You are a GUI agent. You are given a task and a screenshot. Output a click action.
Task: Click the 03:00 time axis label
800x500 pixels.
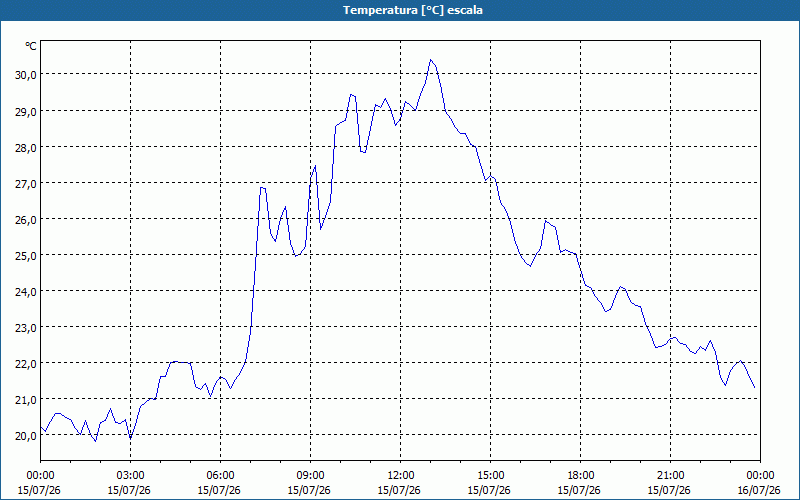(131, 476)
